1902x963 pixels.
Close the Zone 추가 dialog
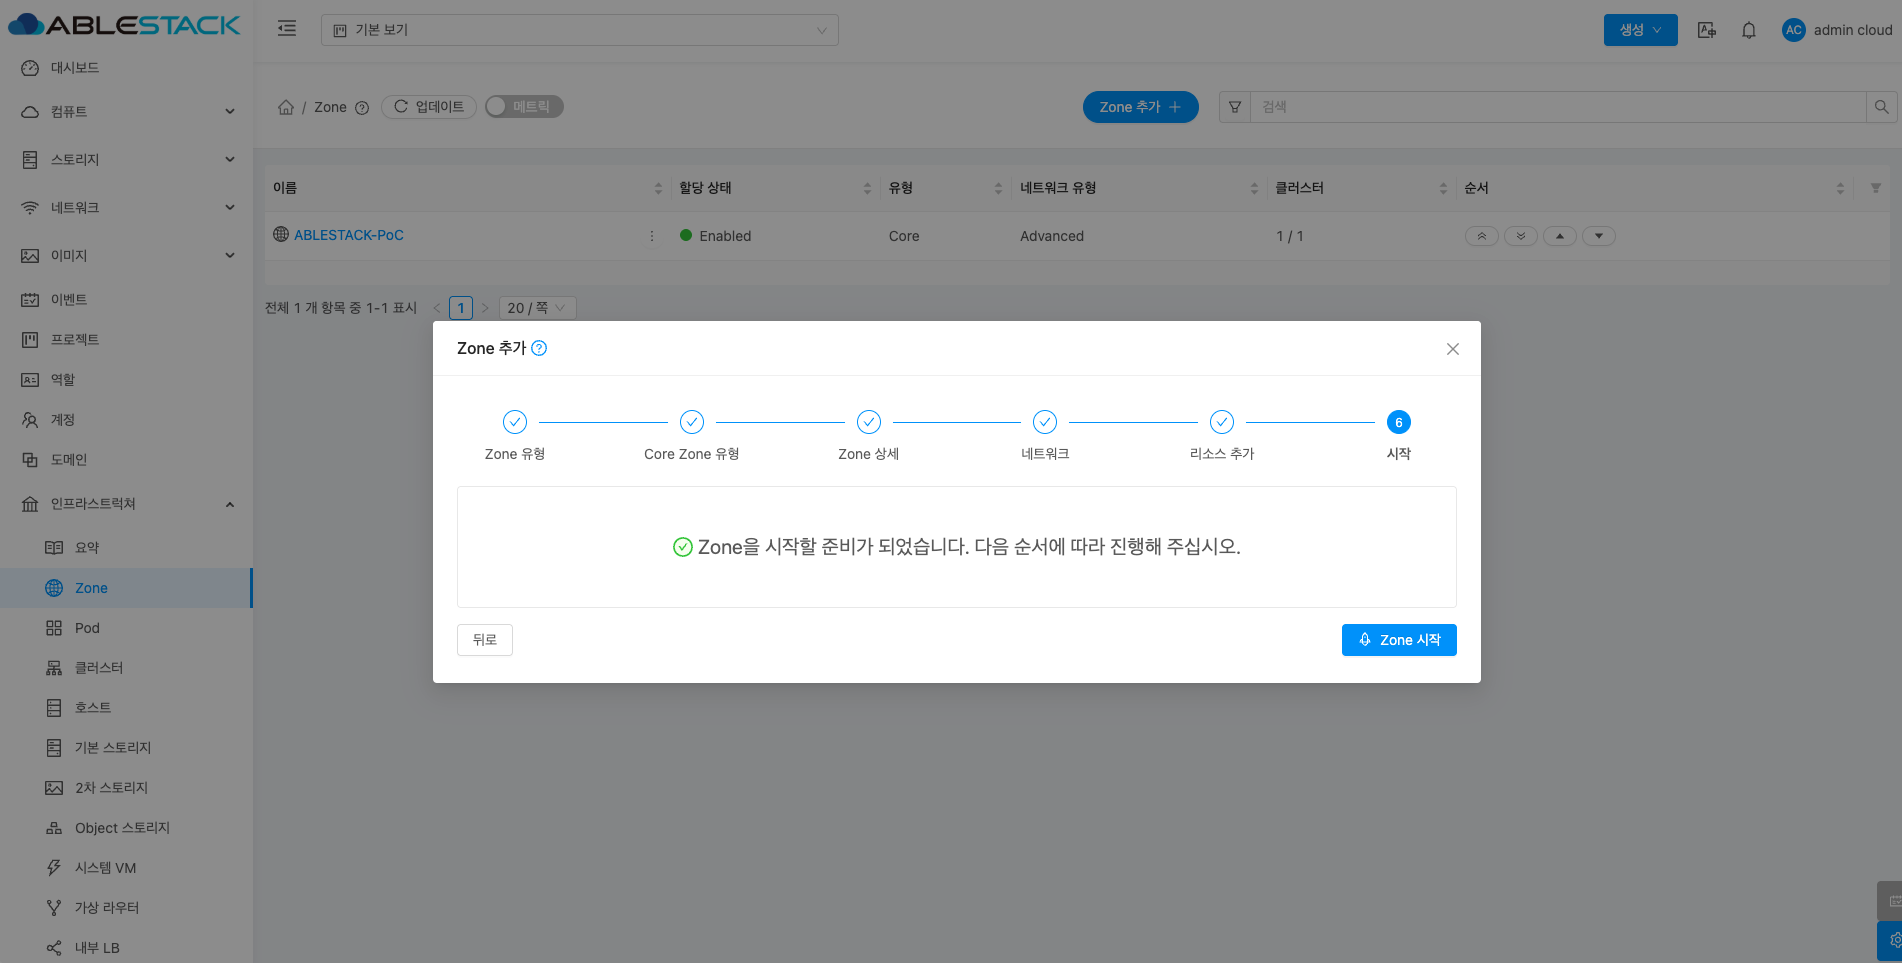[x=1453, y=349]
